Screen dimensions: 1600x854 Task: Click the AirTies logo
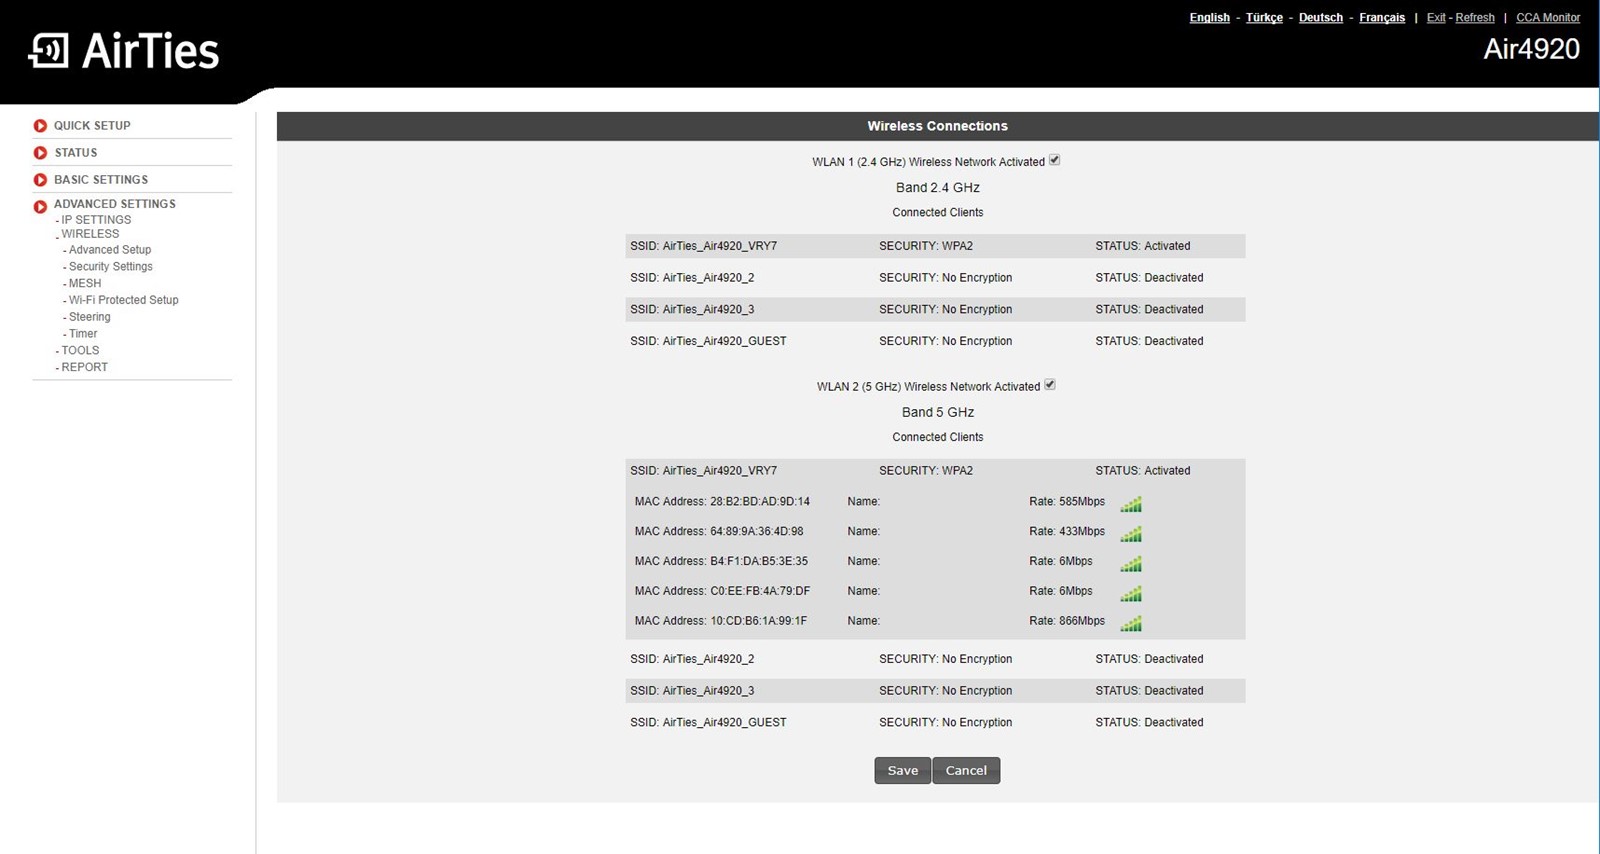pos(124,50)
